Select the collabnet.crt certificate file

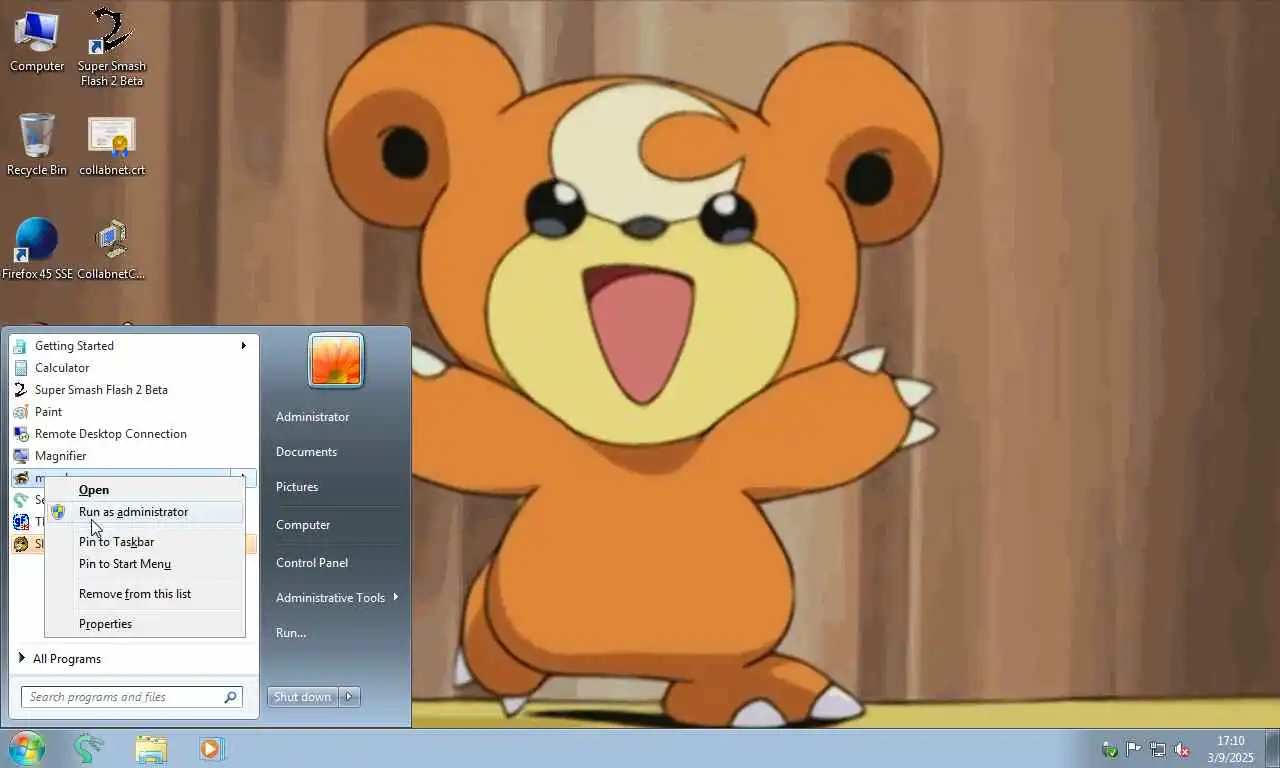pos(112,145)
